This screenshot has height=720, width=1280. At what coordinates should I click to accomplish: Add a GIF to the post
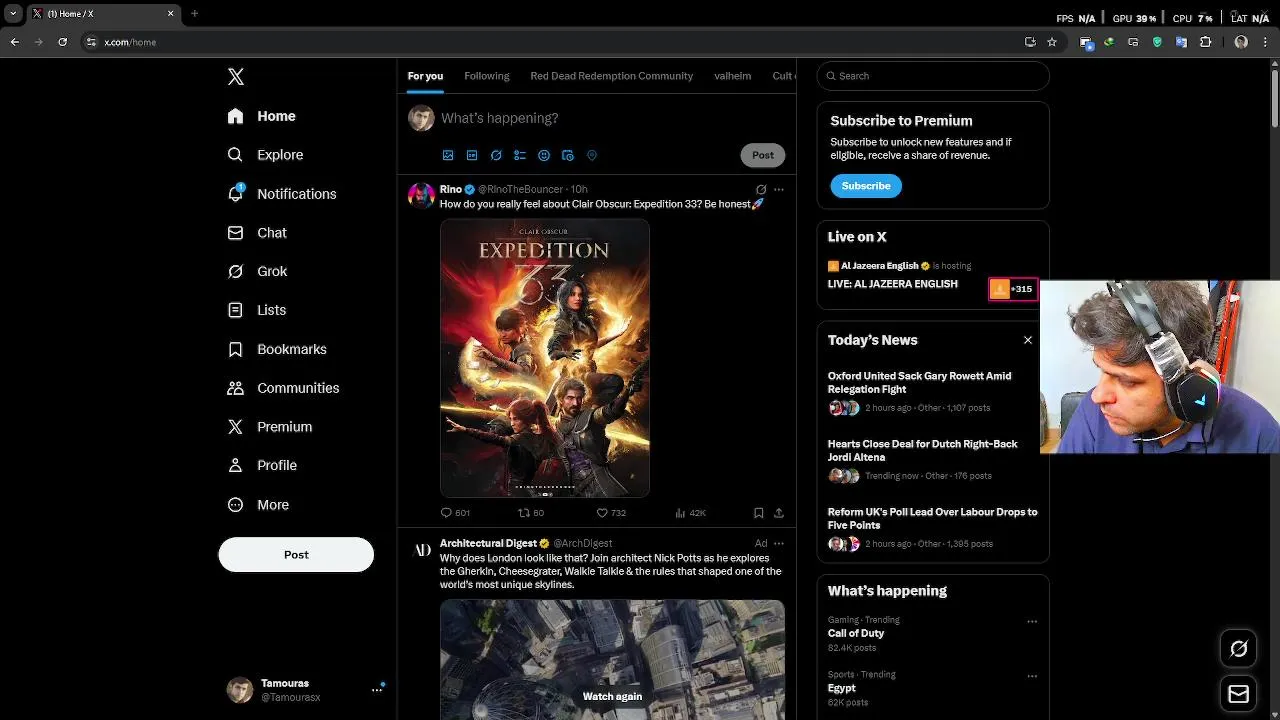coord(472,155)
